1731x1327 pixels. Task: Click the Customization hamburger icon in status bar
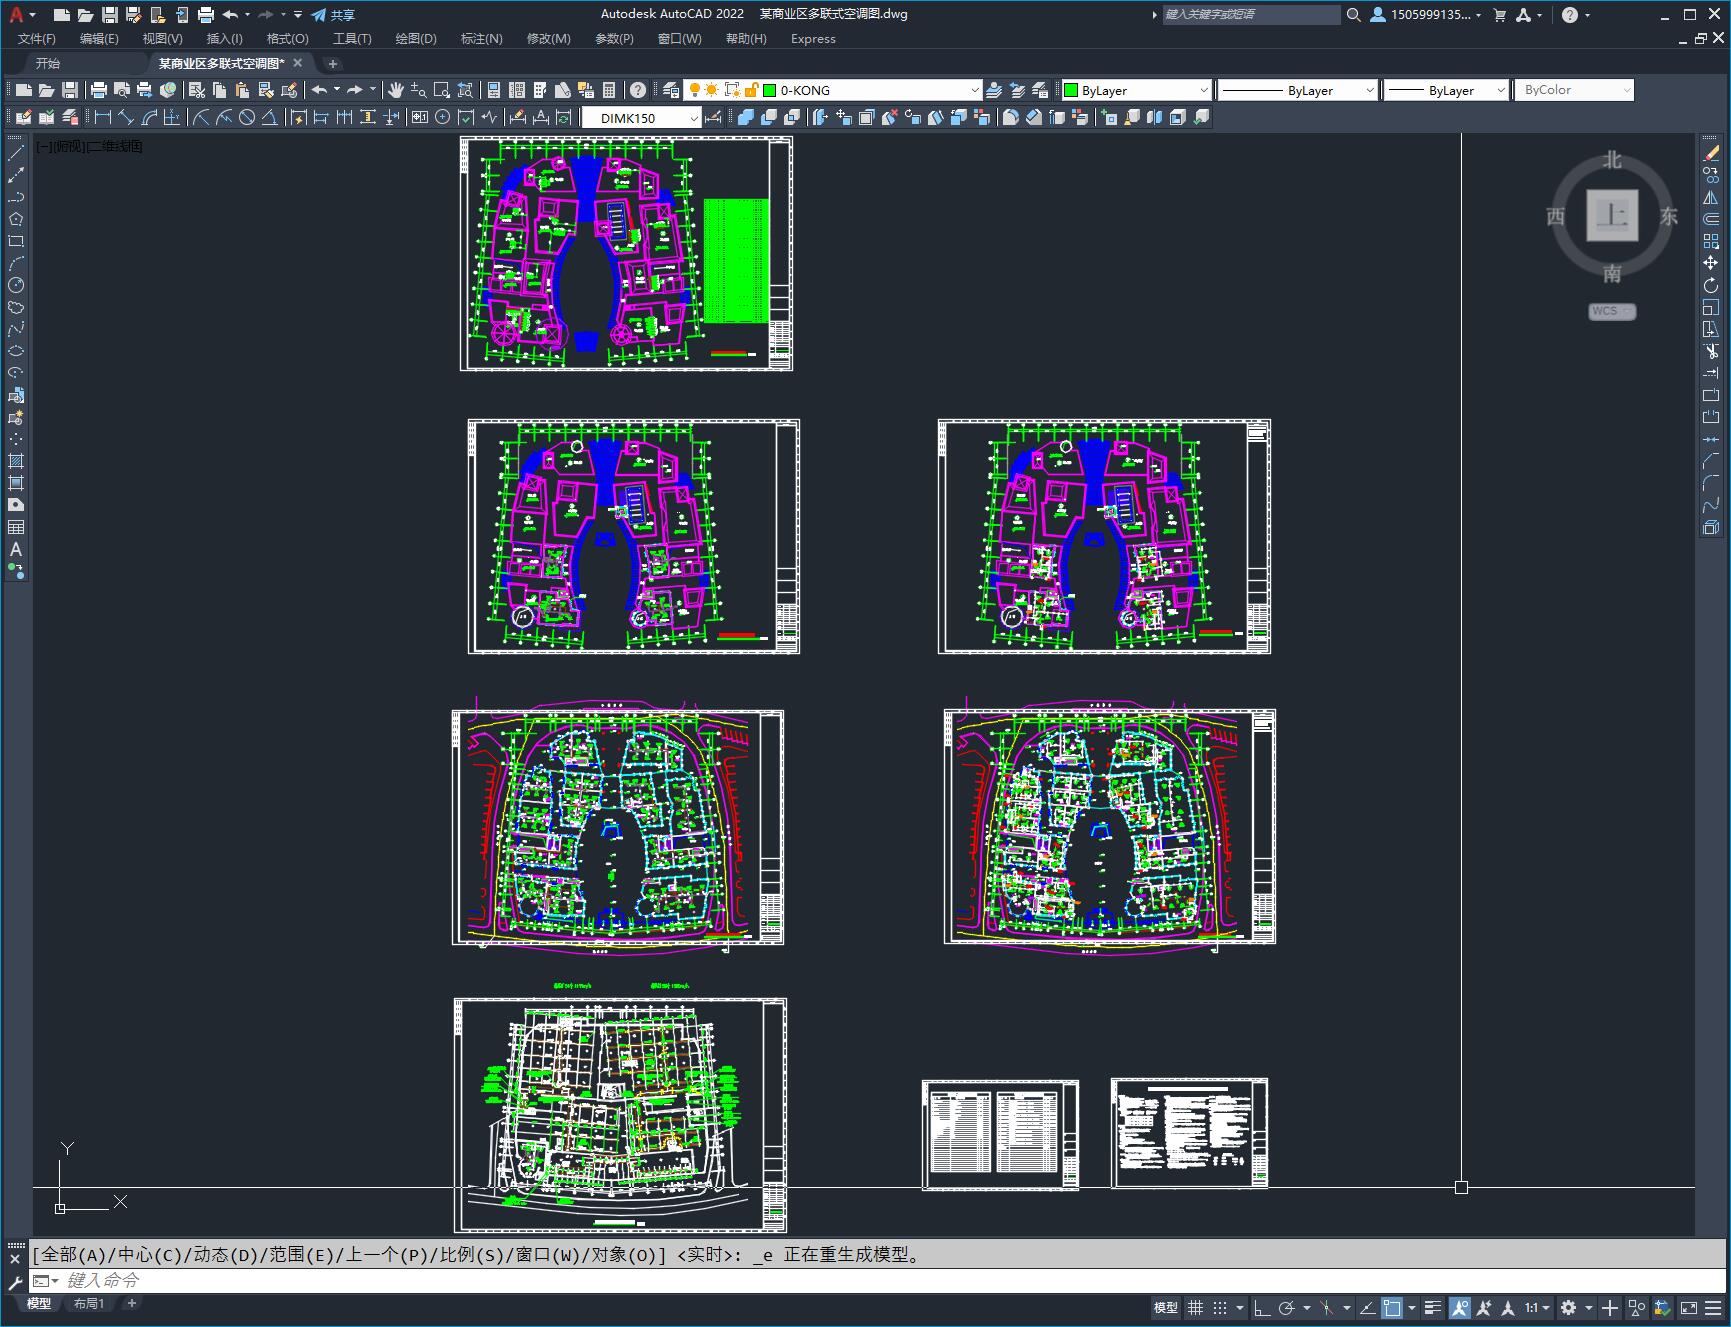[1713, 1307]
